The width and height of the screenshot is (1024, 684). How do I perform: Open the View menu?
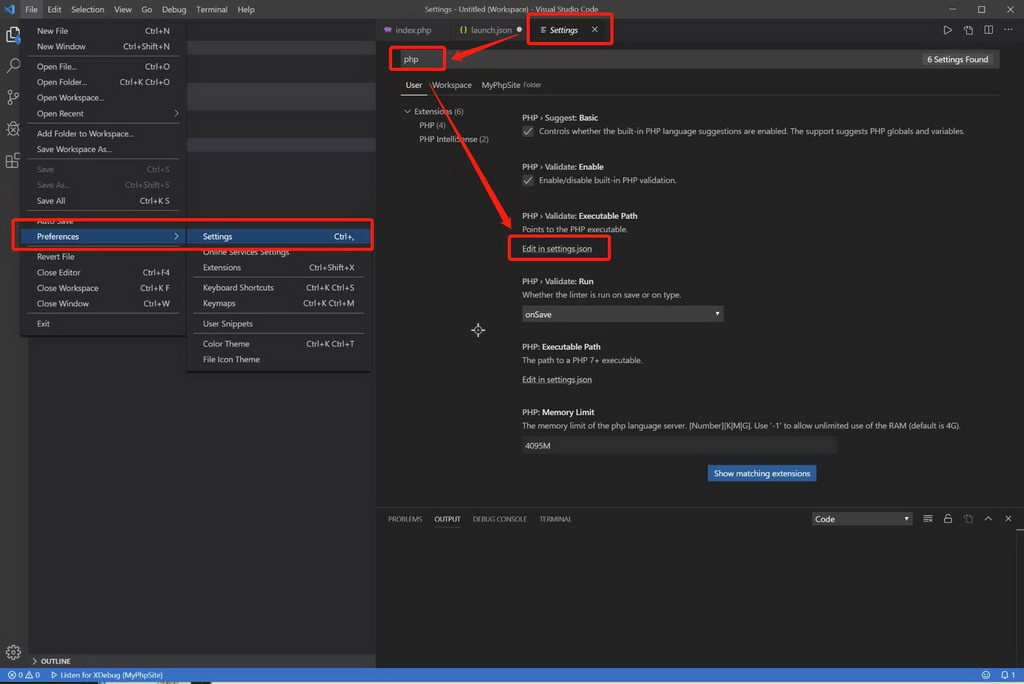point(123,9)
